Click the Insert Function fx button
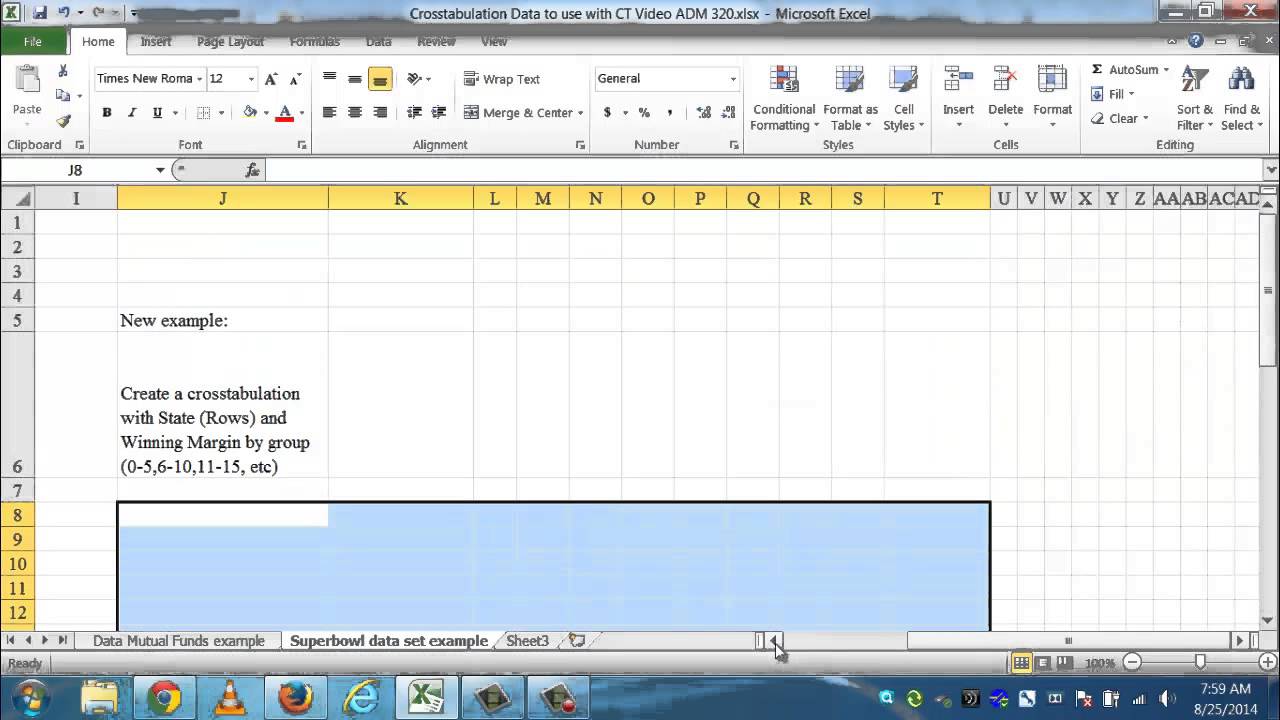This screenshot has height=720, width=1280. [x=253, y=170]
